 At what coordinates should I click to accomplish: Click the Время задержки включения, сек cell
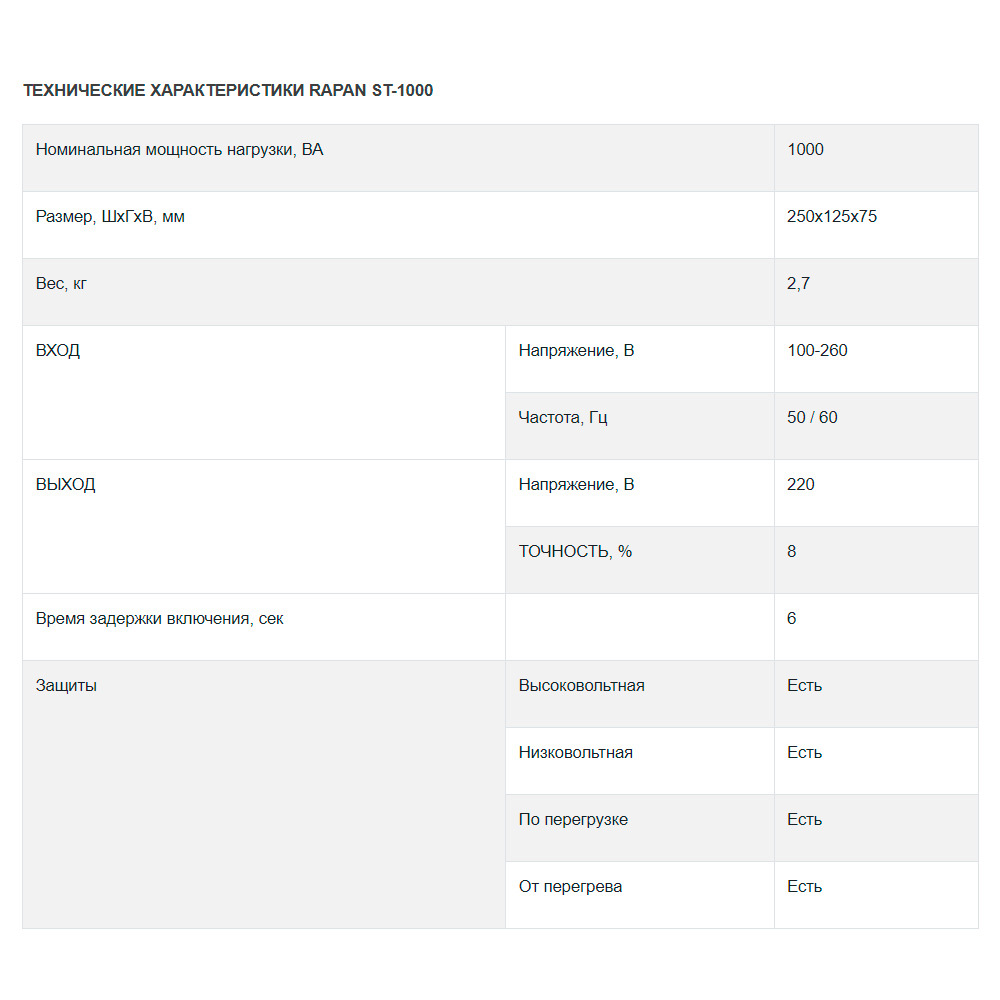pos(264,627)
